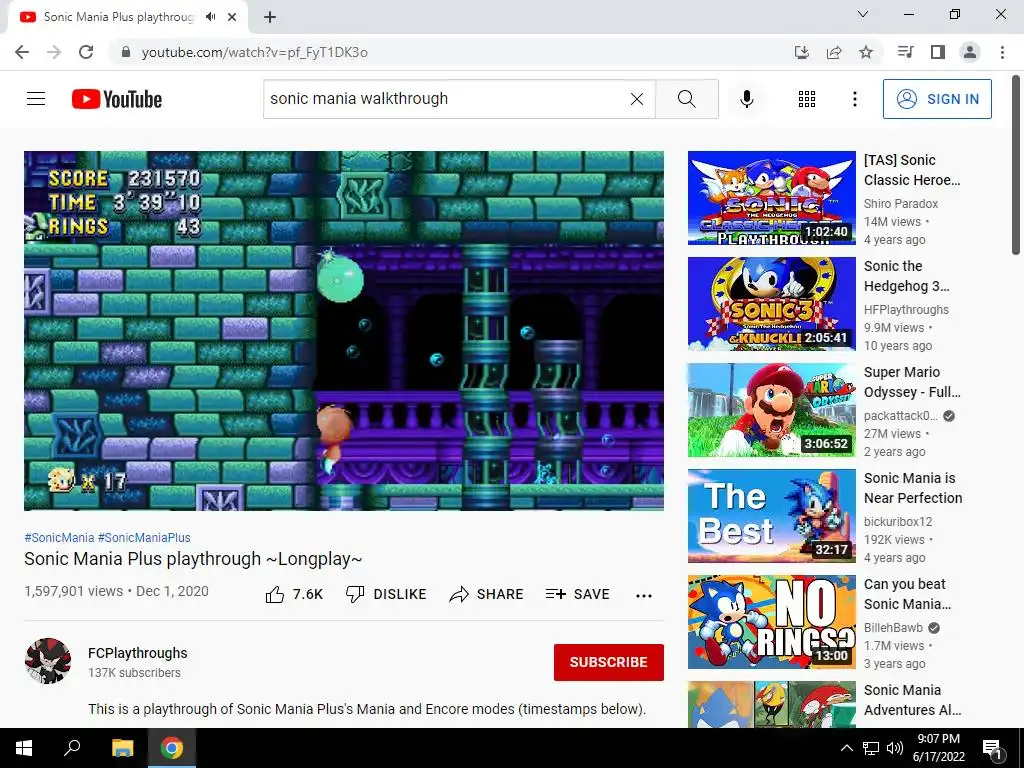Save the video to a playlist

tap(577, 594)
